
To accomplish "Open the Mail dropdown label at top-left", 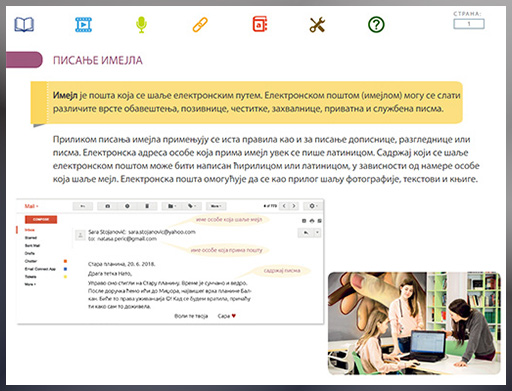I will pos(31,206).
